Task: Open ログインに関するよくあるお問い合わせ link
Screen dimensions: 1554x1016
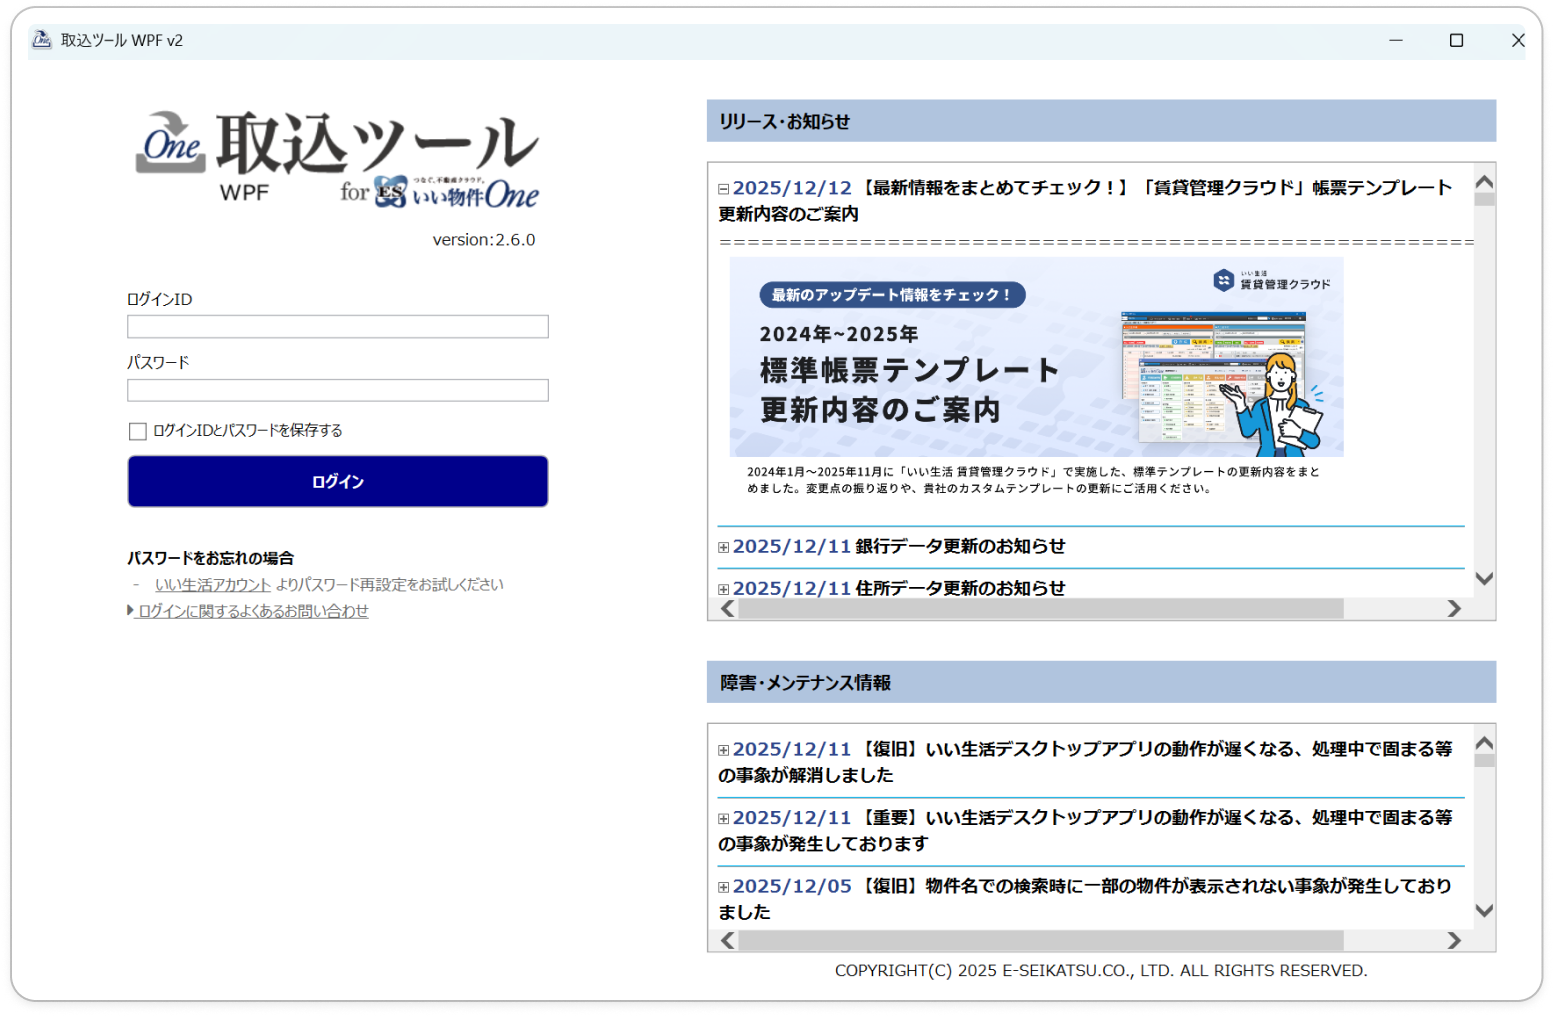Action: tap(253, 611)
